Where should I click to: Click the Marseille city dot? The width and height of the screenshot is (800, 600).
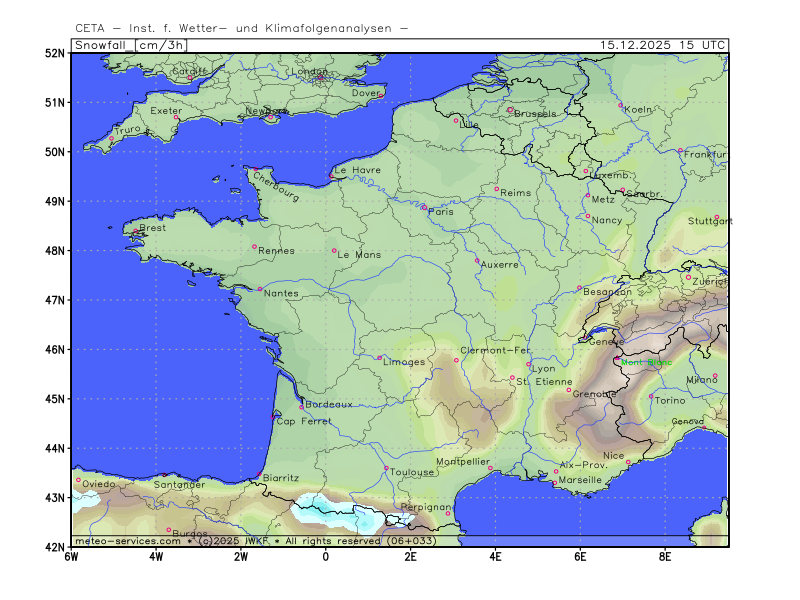554,483
